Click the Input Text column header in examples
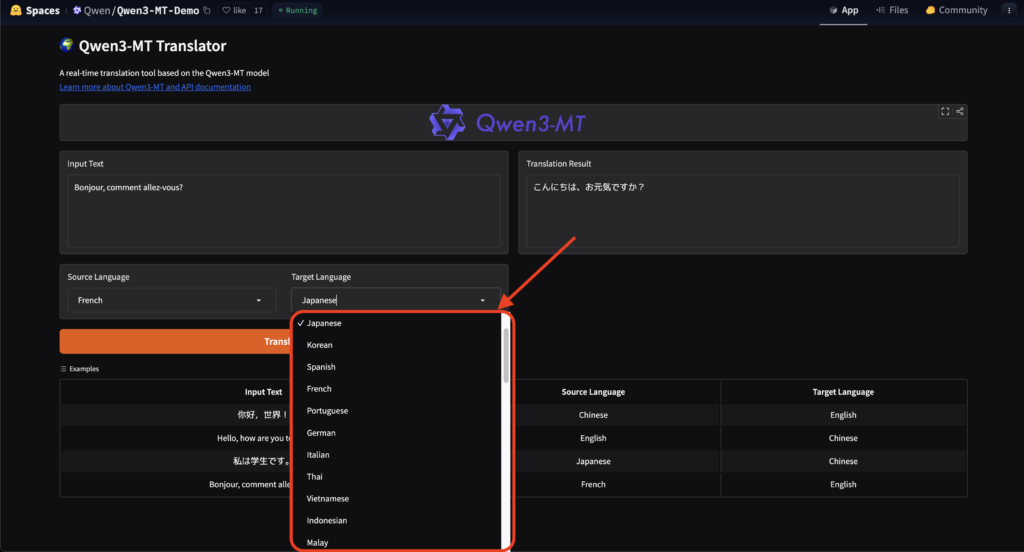This screenshot has width=1024, height=552. pos(263,392)
